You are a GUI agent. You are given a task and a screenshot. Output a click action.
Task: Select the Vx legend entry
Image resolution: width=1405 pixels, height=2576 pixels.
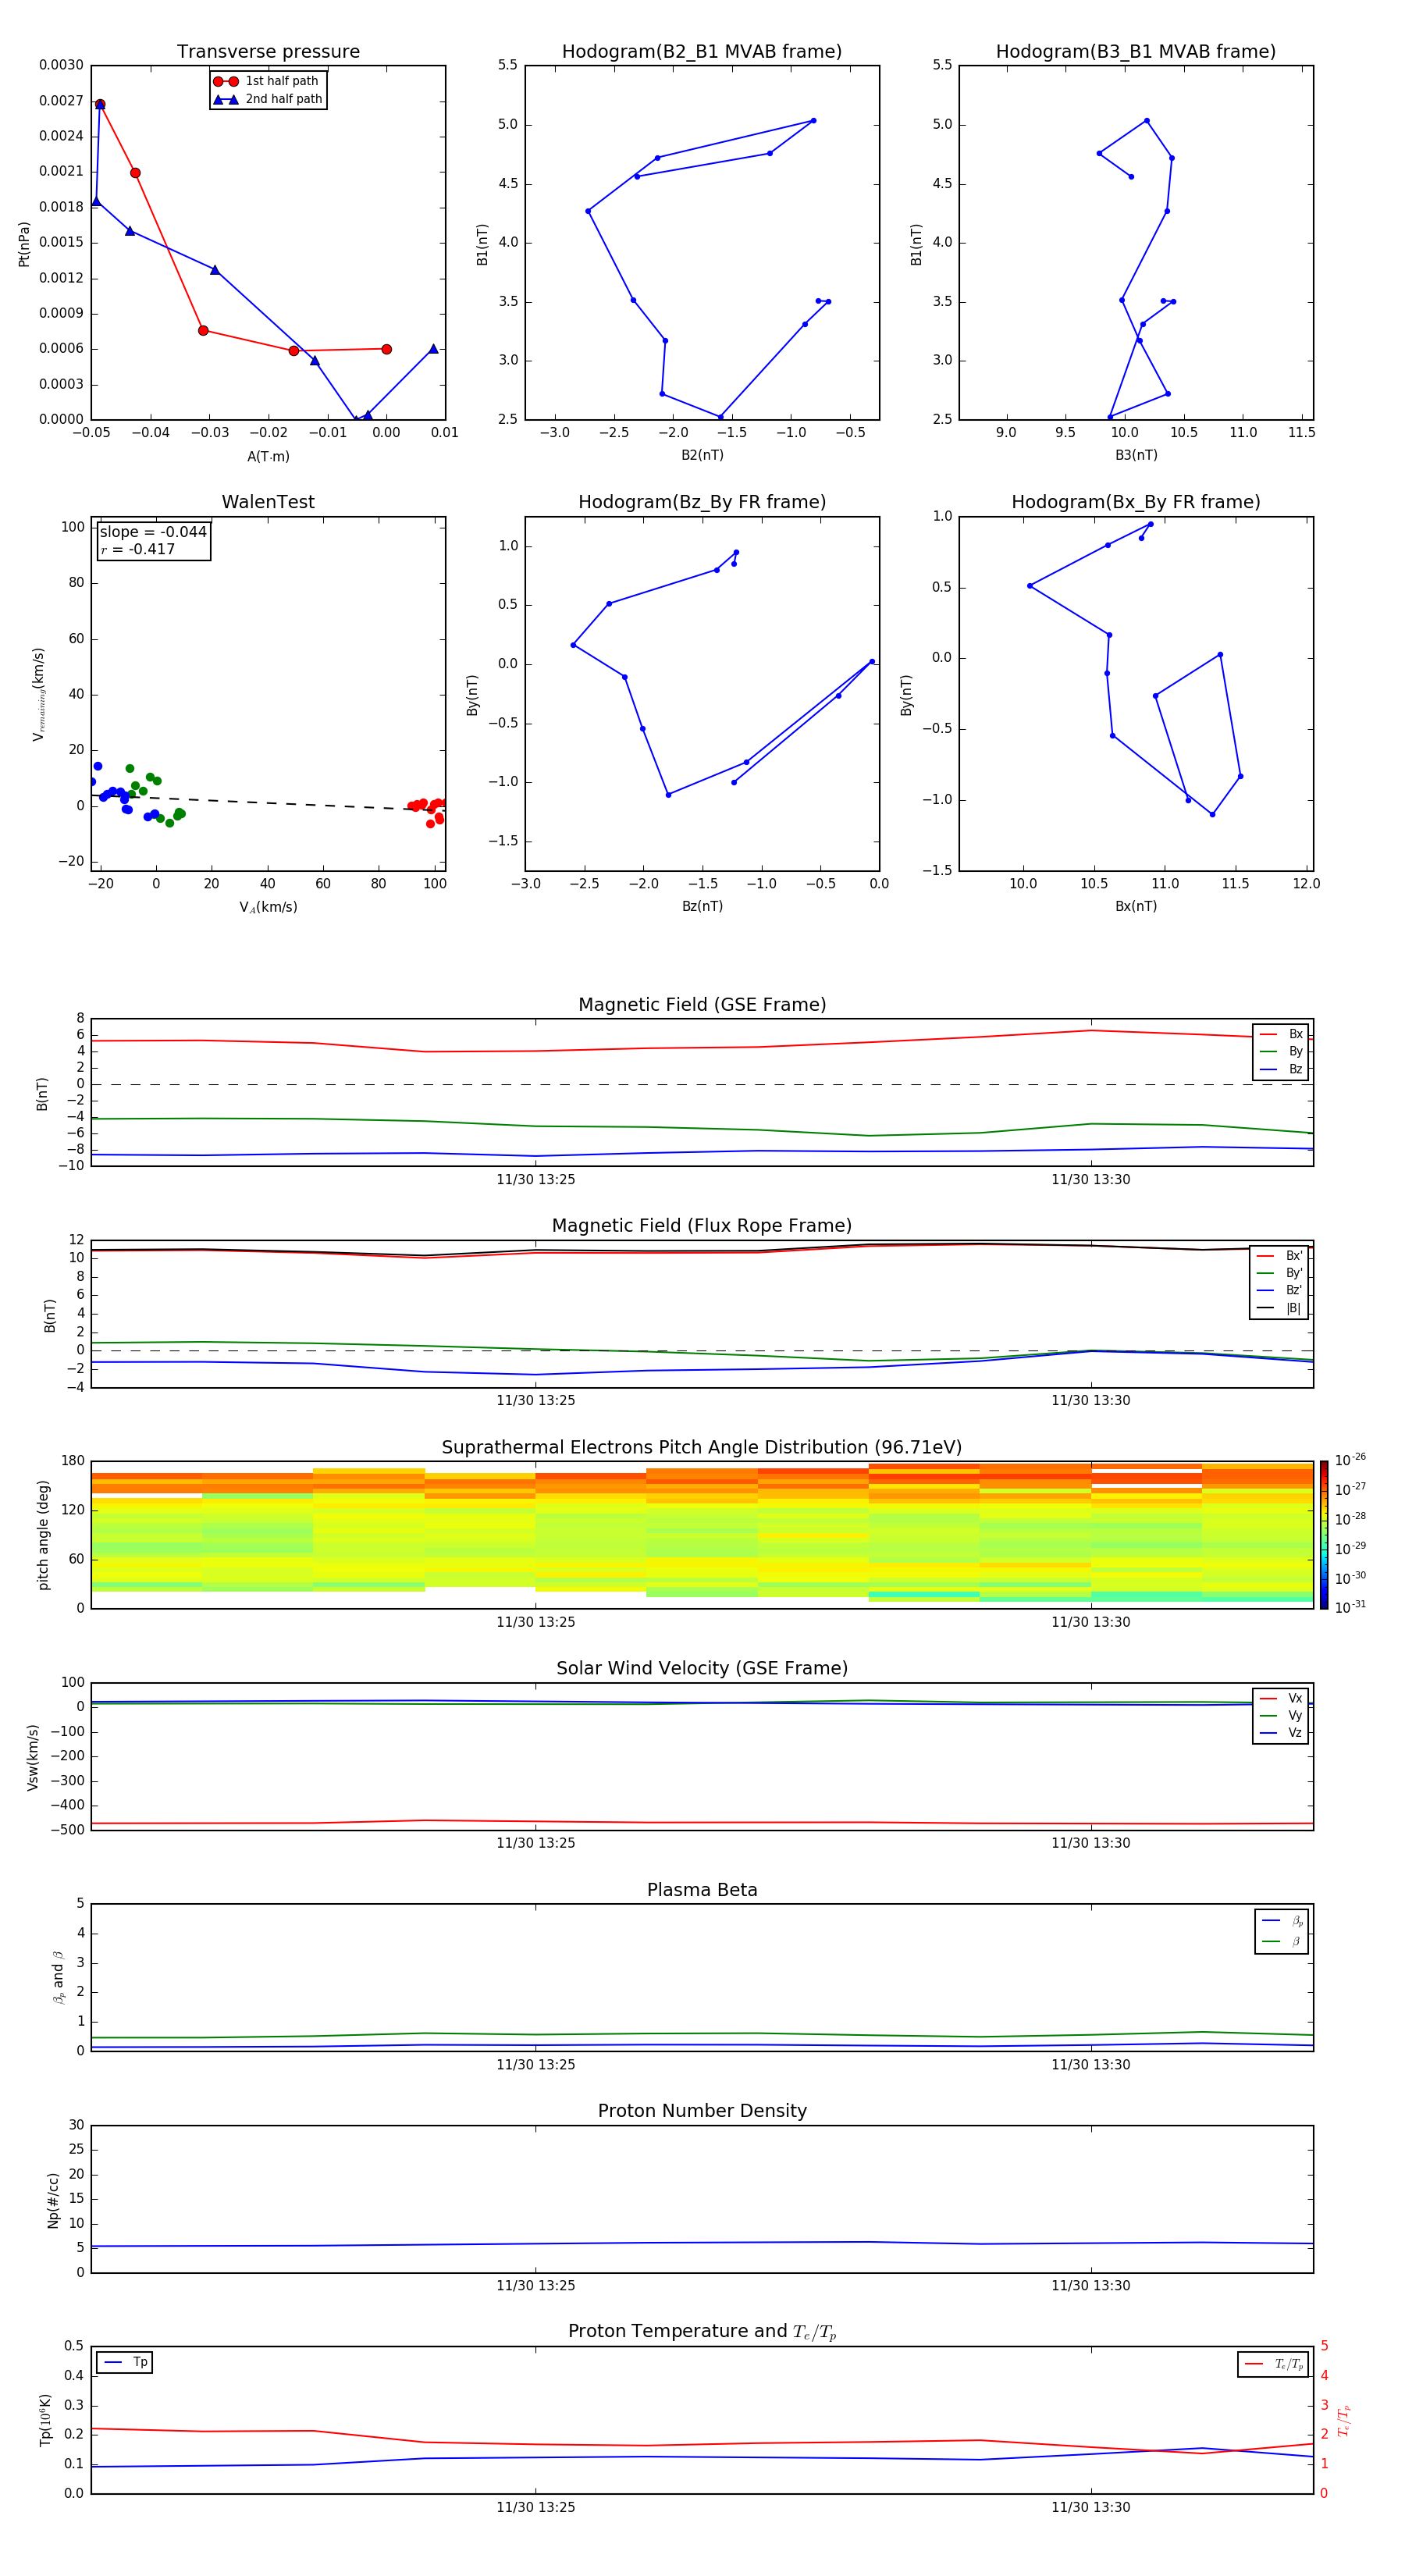(x=1281, y=1698)
